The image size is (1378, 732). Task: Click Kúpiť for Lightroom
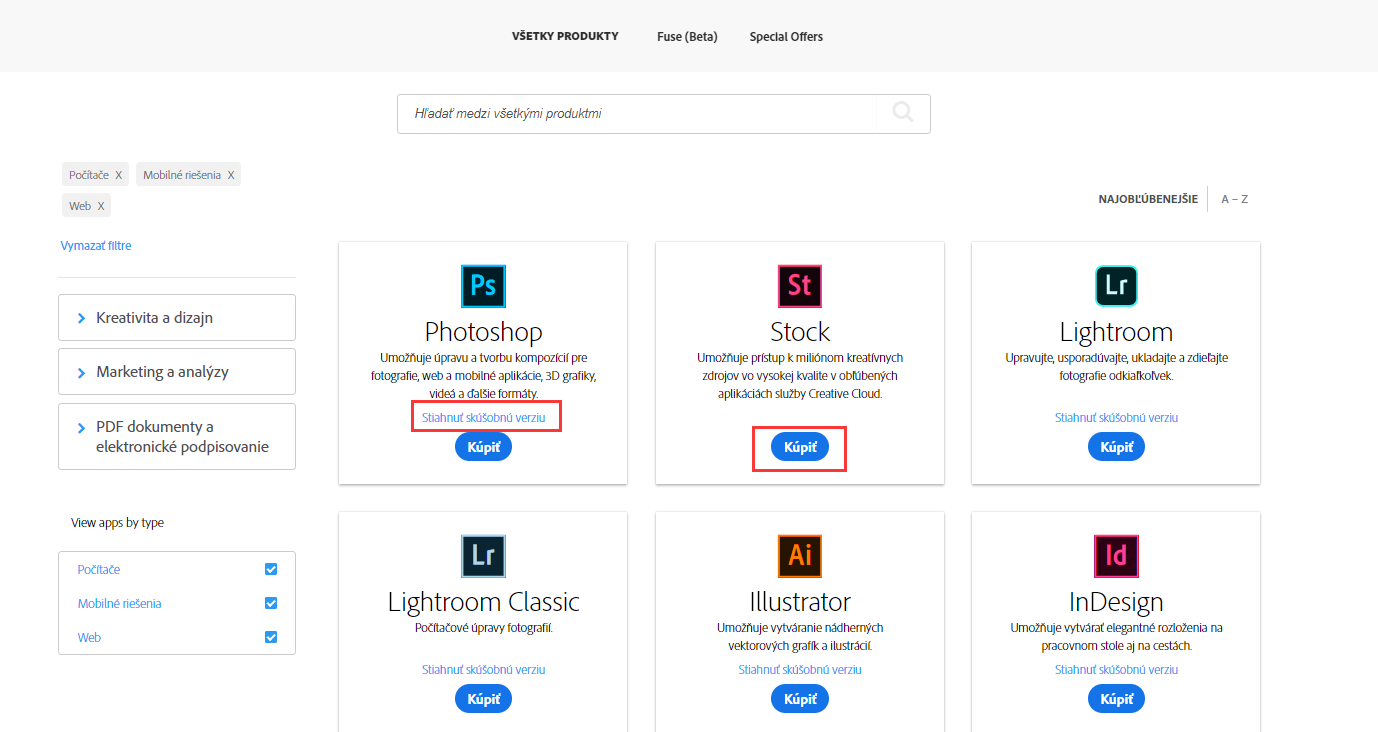click(x=1116, y=446)
